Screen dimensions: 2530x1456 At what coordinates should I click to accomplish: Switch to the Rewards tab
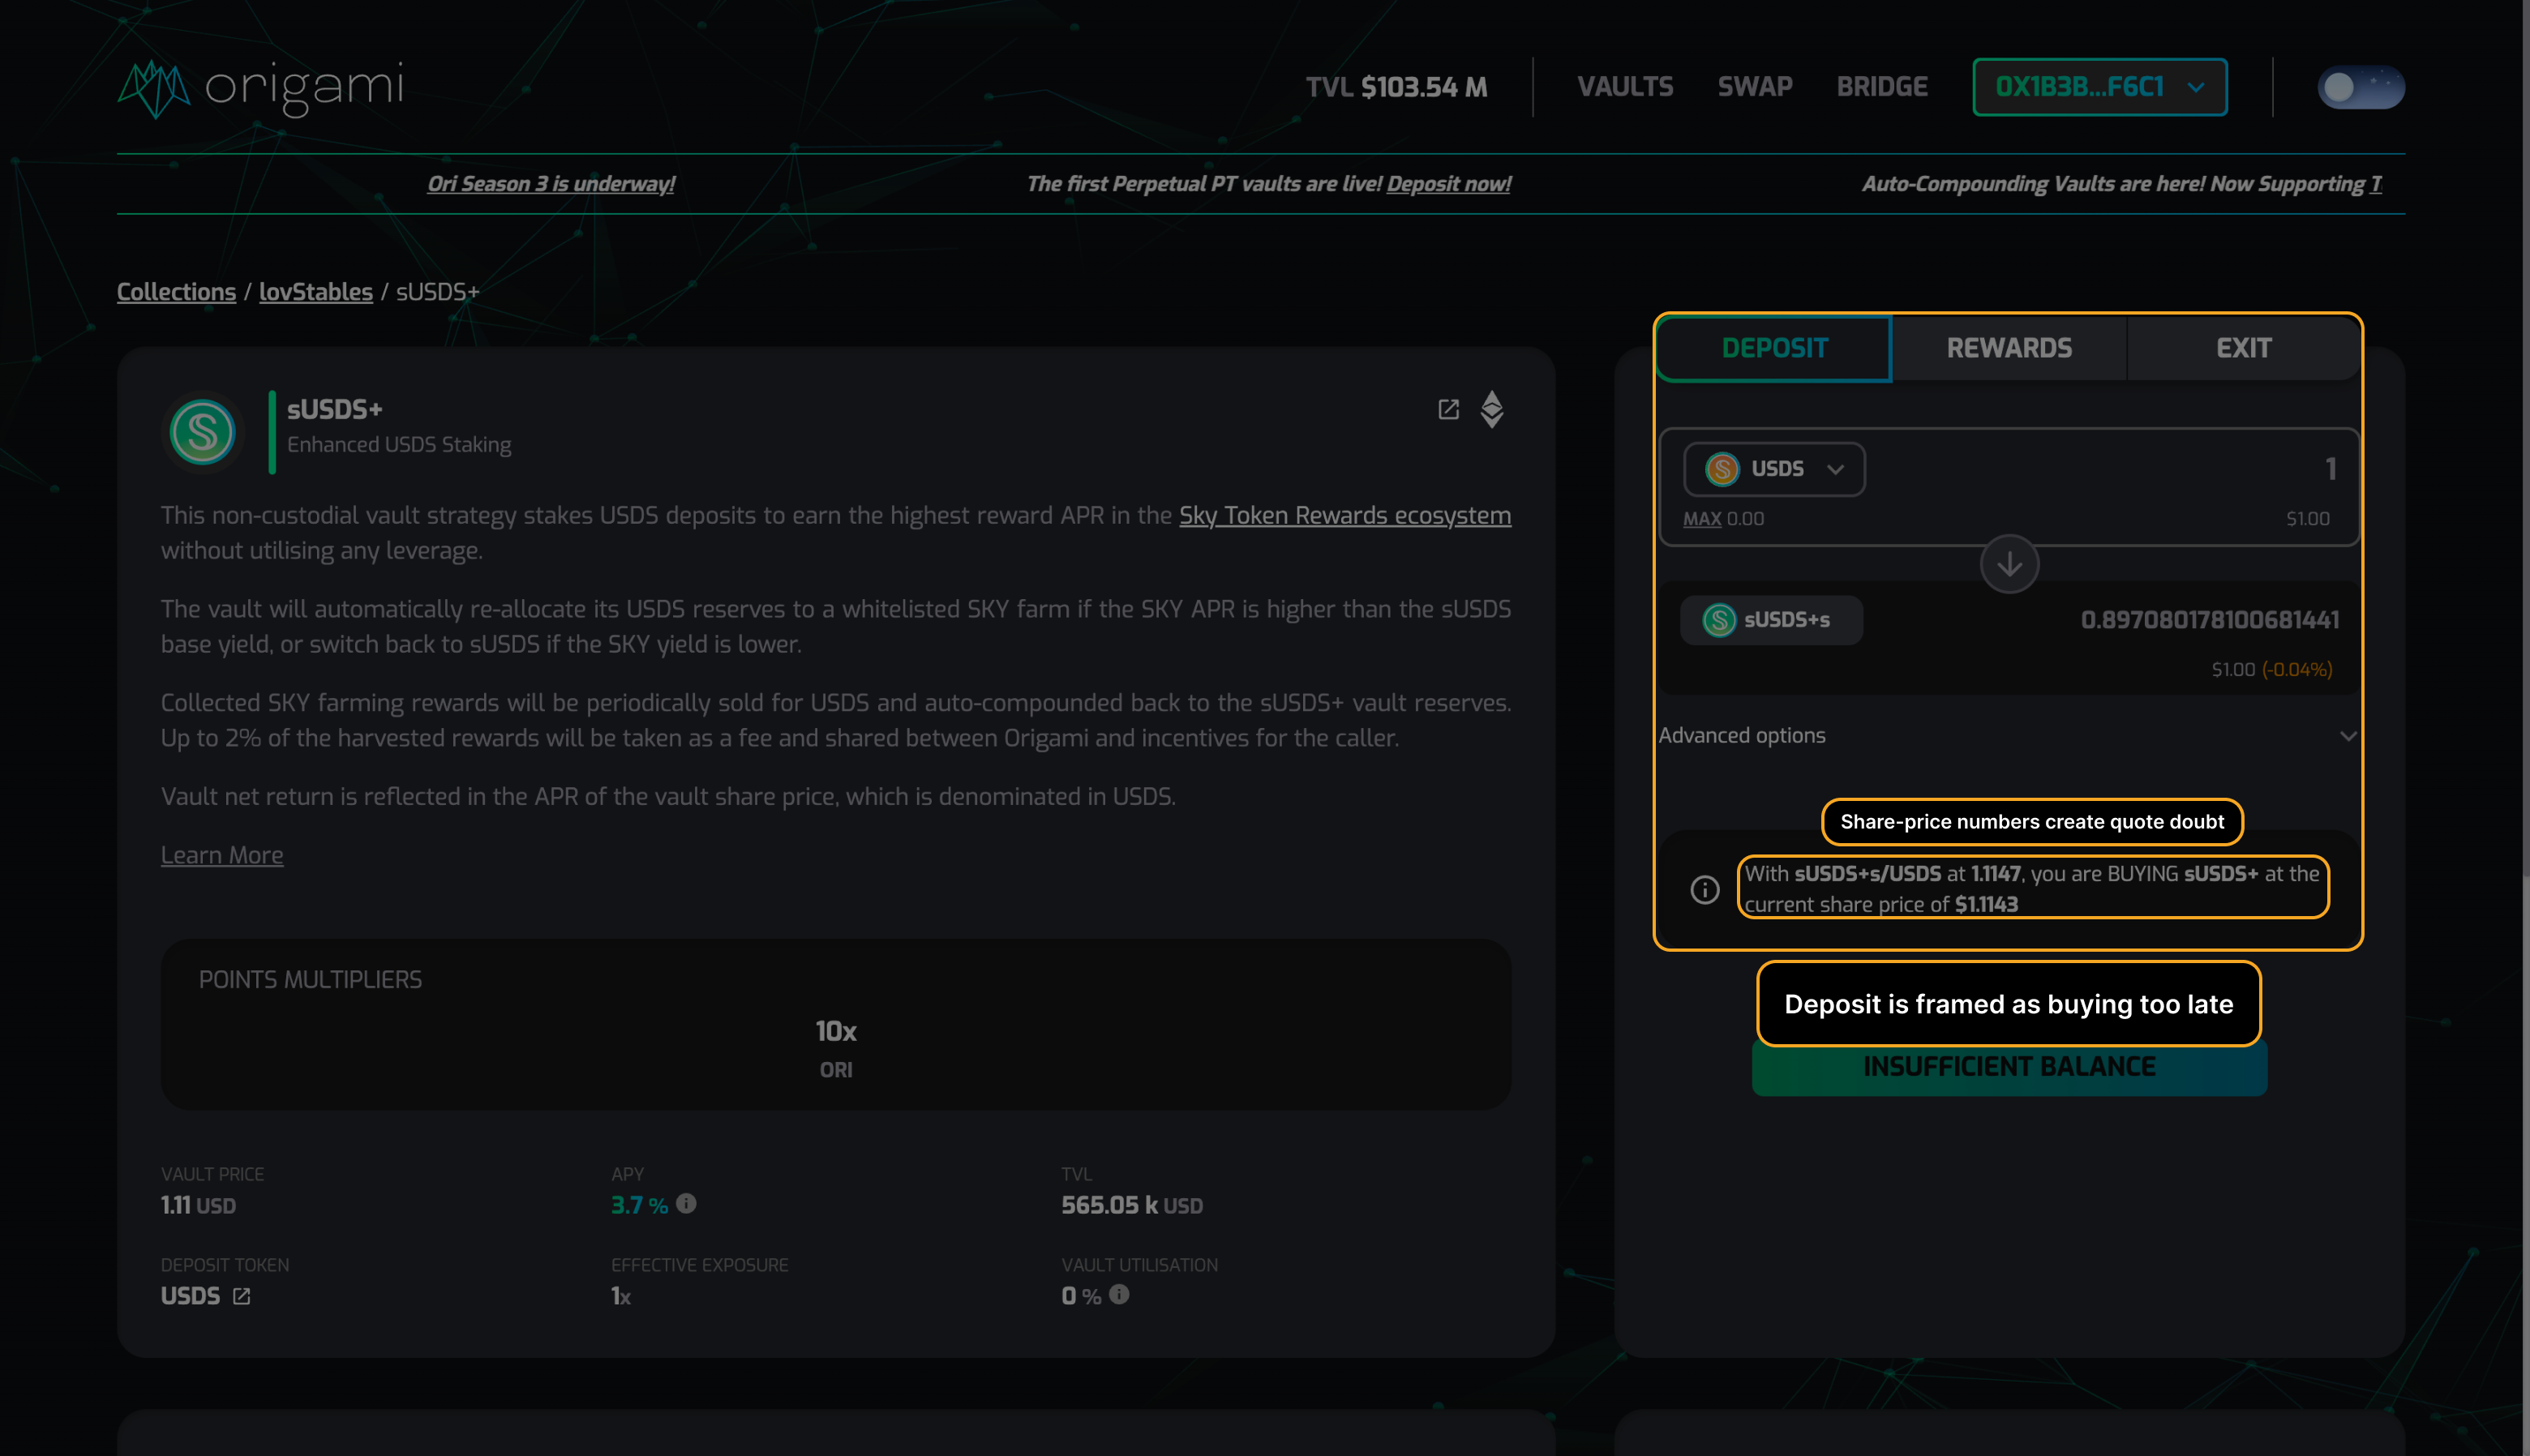click(x=2009, y=348)
